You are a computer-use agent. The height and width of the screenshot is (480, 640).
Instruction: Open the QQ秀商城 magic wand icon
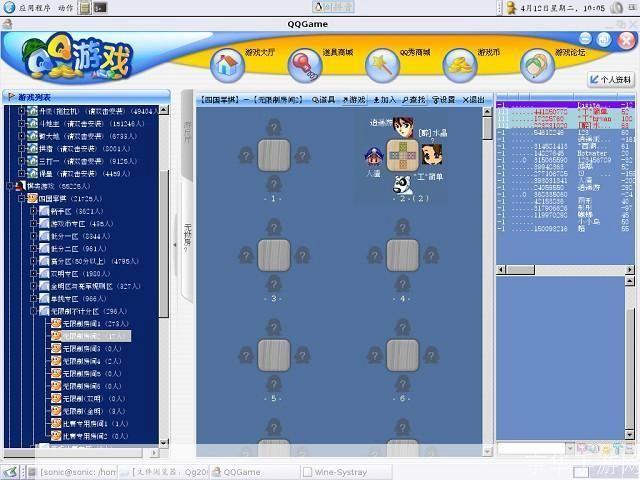(382, 65)
